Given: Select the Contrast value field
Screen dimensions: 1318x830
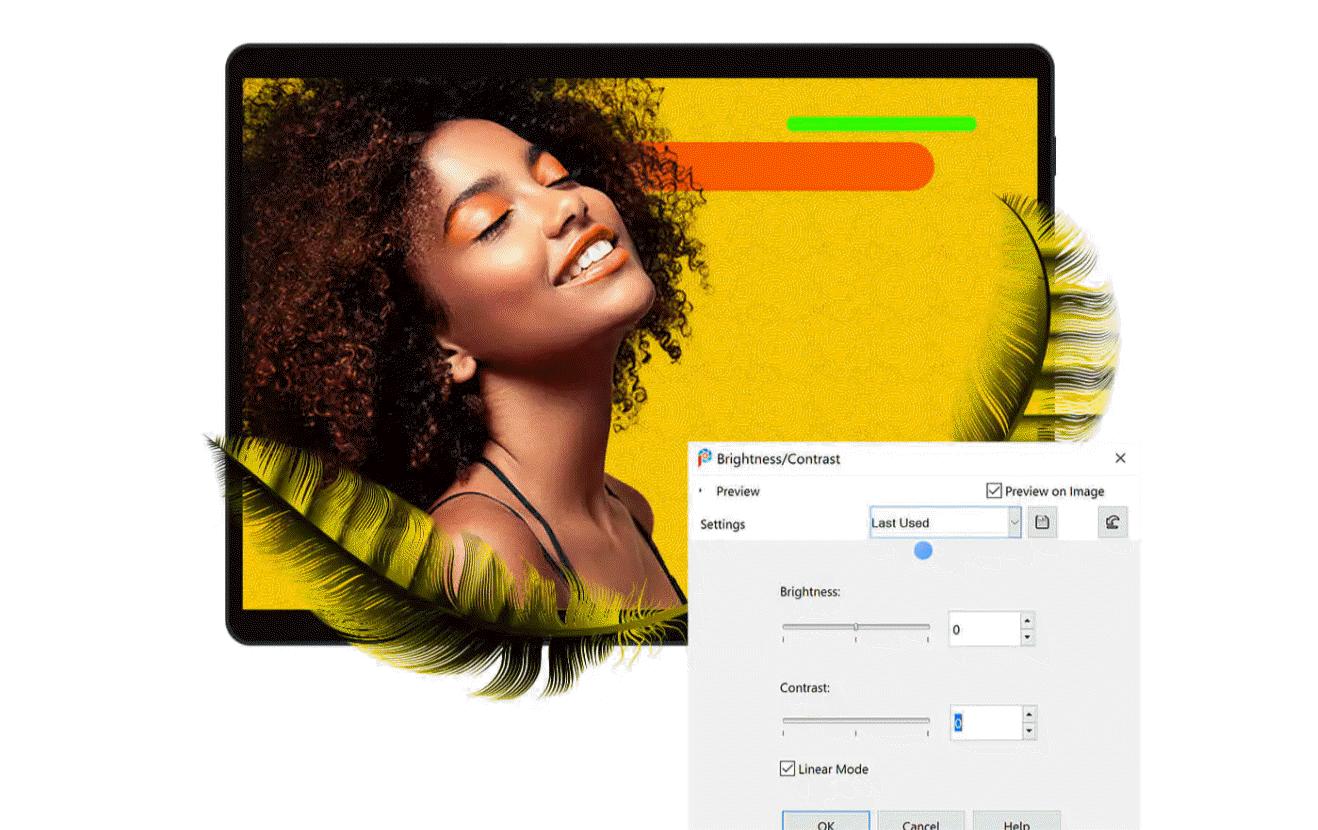Looking at the screenshot, I should 985,722.
